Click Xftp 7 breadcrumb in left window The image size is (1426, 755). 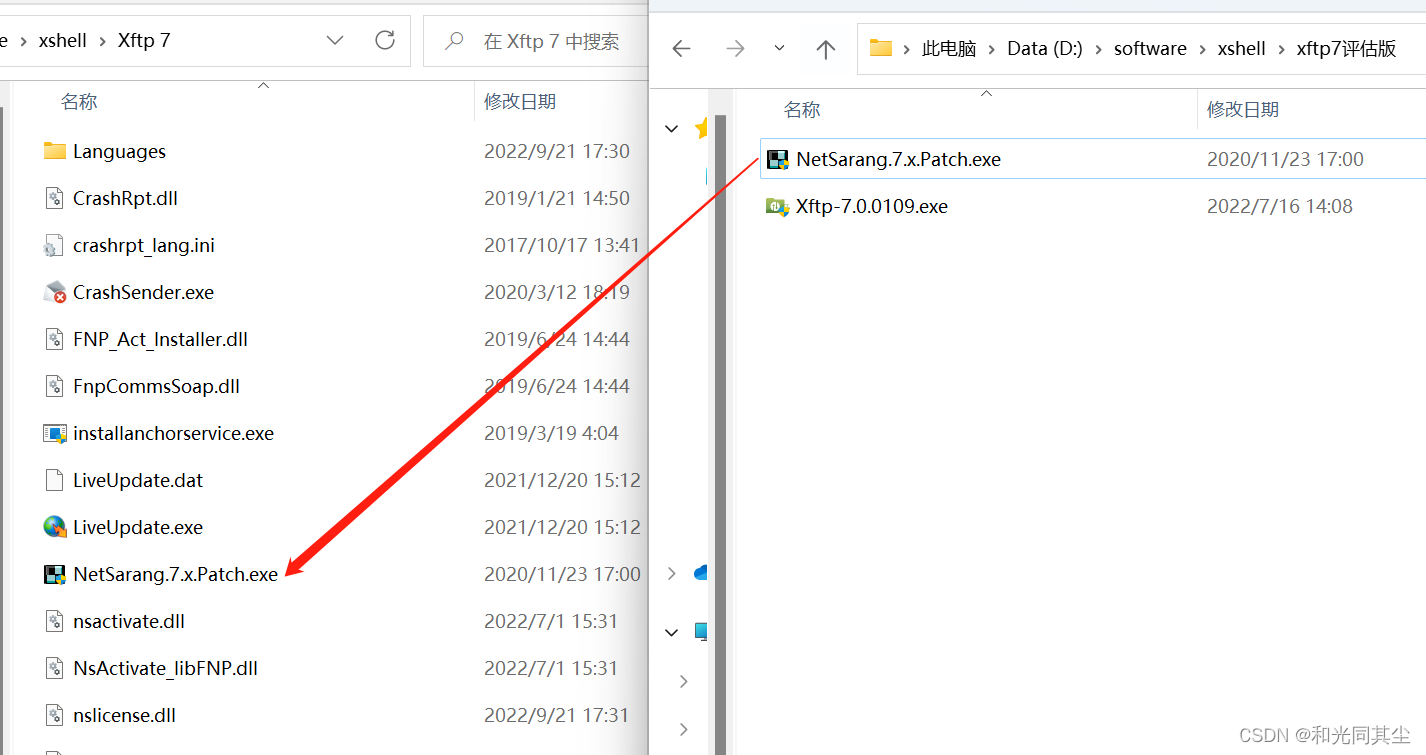(x=144, y=40)
